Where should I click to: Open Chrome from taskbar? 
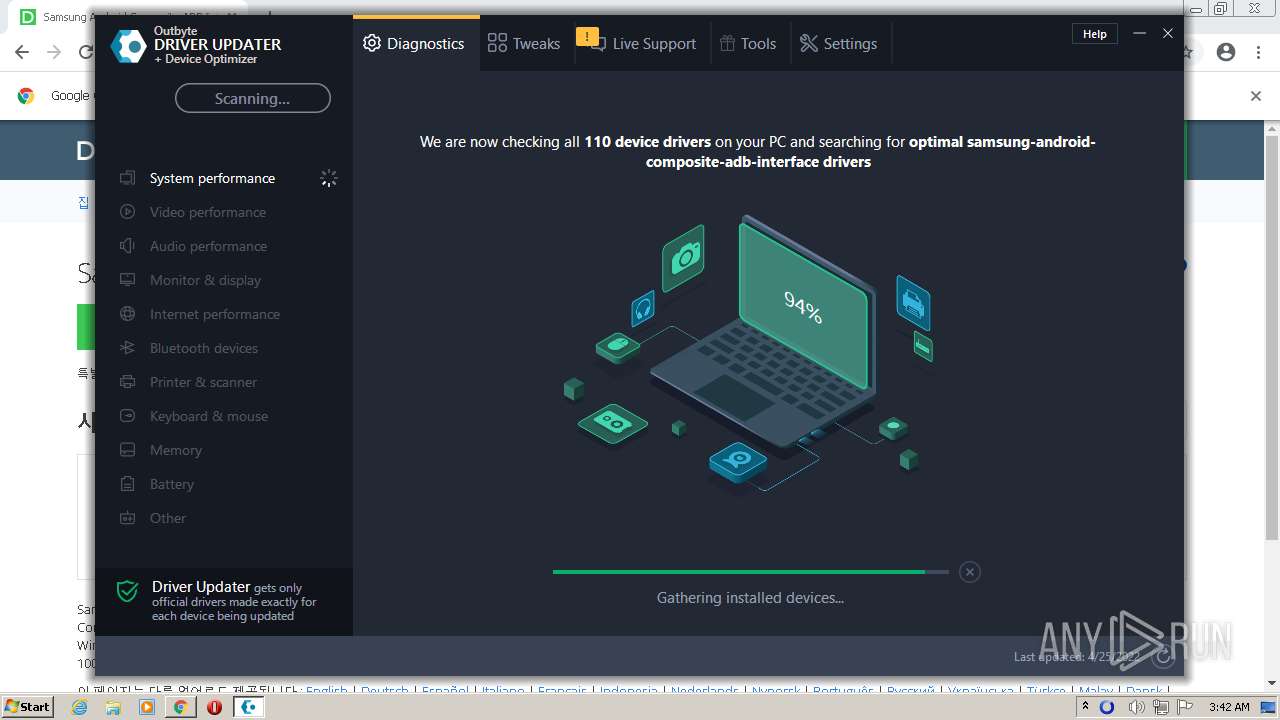tap(180, 707)
